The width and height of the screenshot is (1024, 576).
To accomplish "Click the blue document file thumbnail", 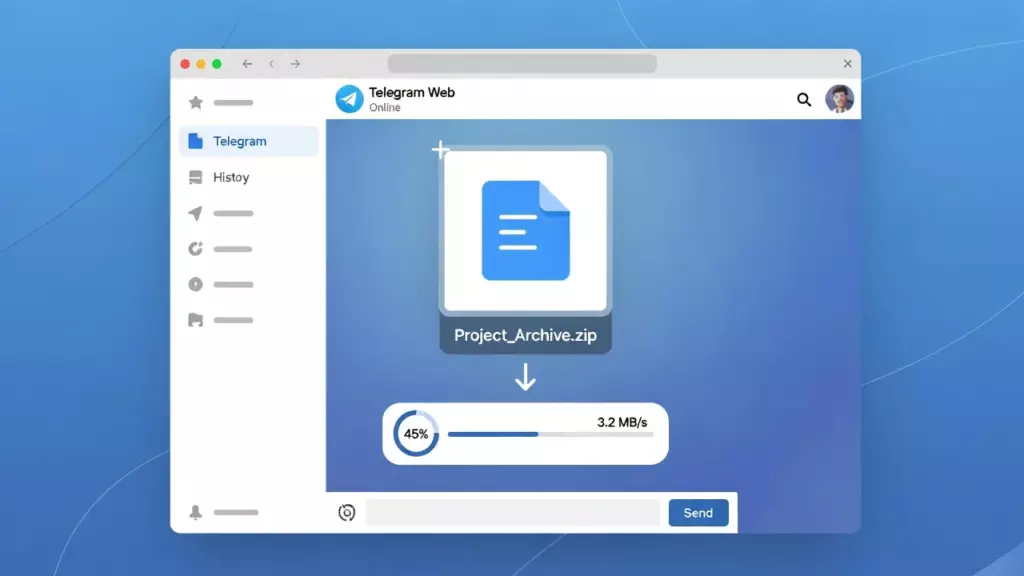I will tap(525, 230).
